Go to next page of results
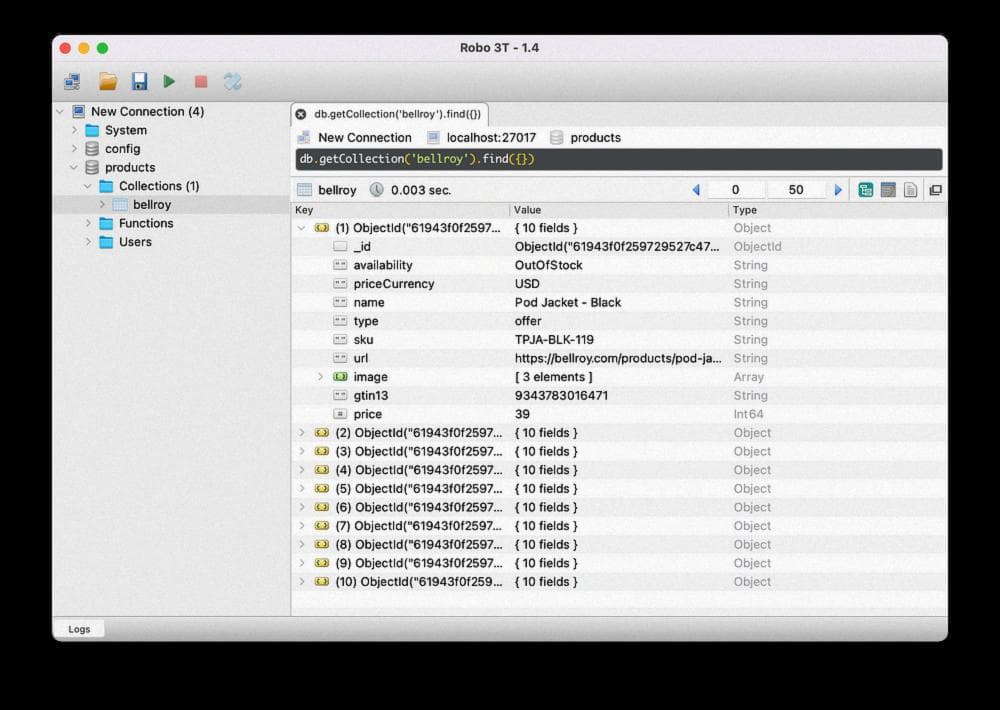 pyautogui.click(x=838, y=190)
